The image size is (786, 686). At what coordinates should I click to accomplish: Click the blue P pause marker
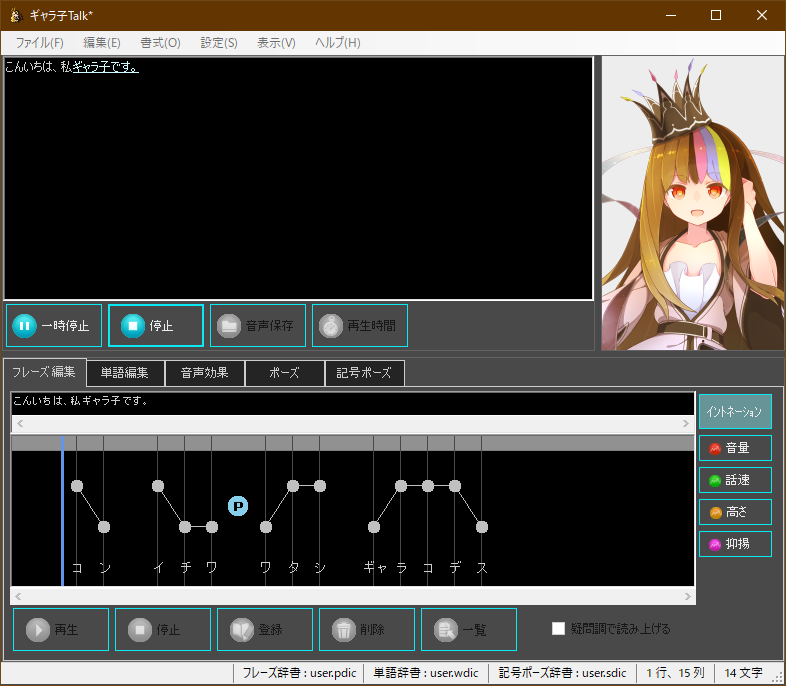pos(238,506)
